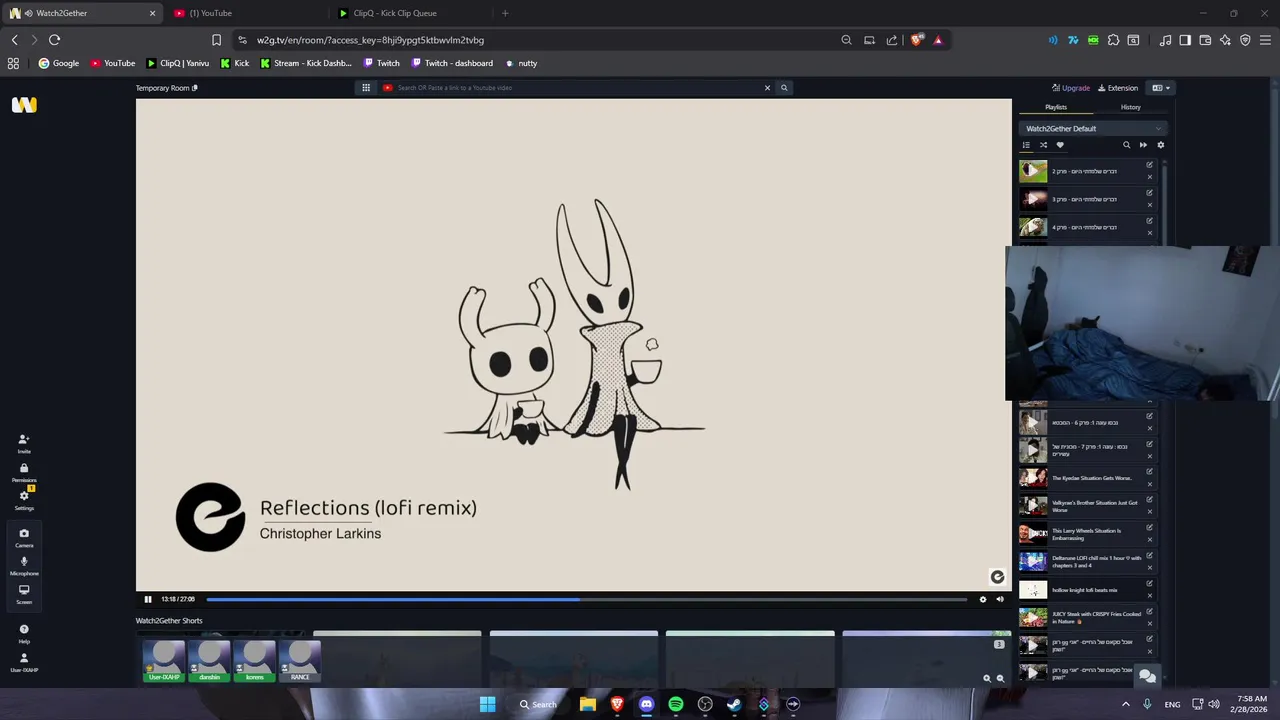Open the apps grid icon beside search
This screenshot has height=720, width=1280.
point(366,88)
